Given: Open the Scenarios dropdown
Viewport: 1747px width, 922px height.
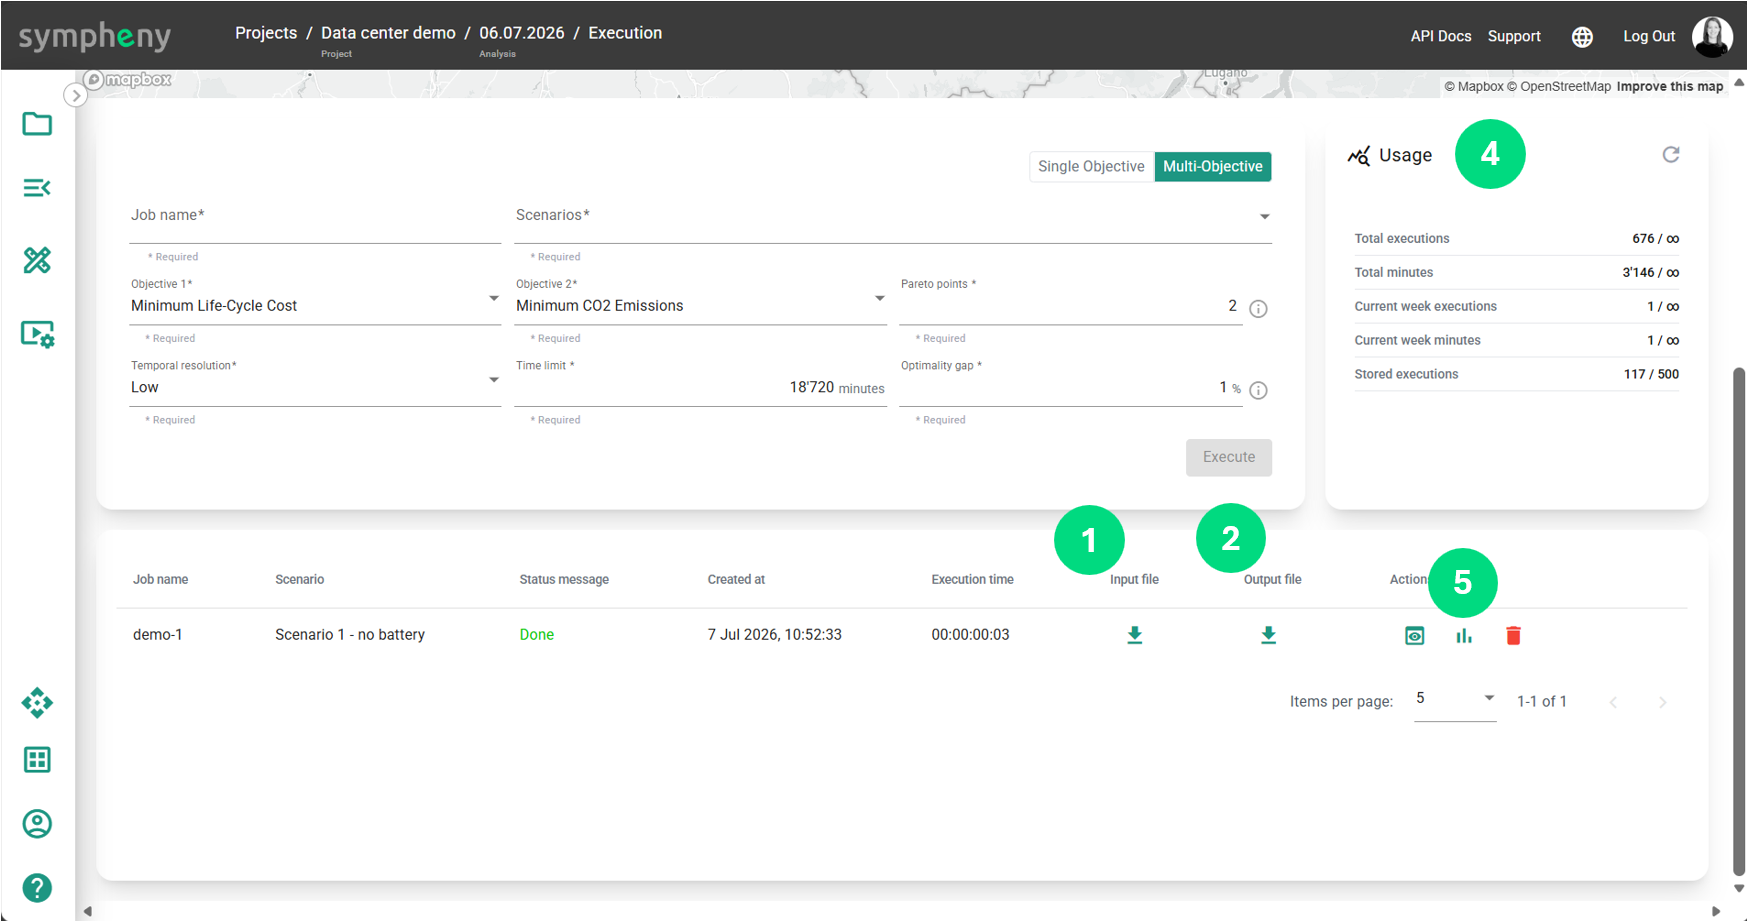Looking at the screenshot, I should [x=892, y=217].
